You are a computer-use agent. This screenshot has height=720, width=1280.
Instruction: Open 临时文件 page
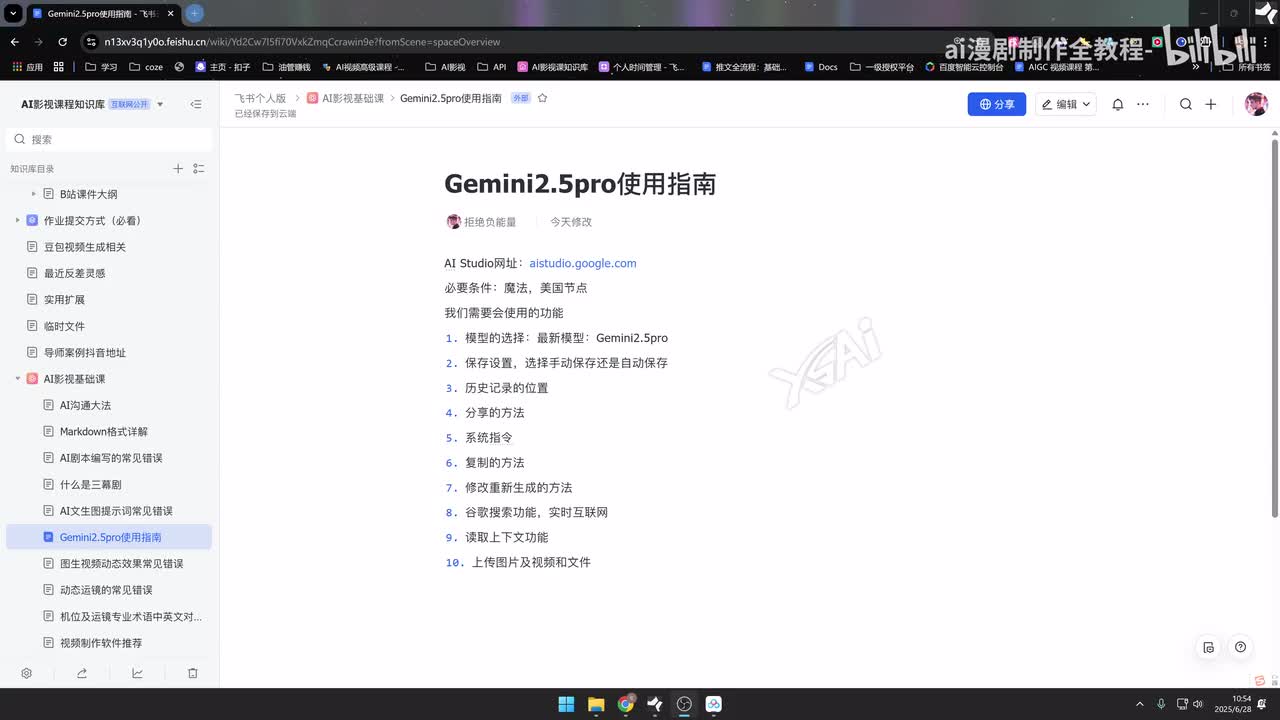point(64,326)
